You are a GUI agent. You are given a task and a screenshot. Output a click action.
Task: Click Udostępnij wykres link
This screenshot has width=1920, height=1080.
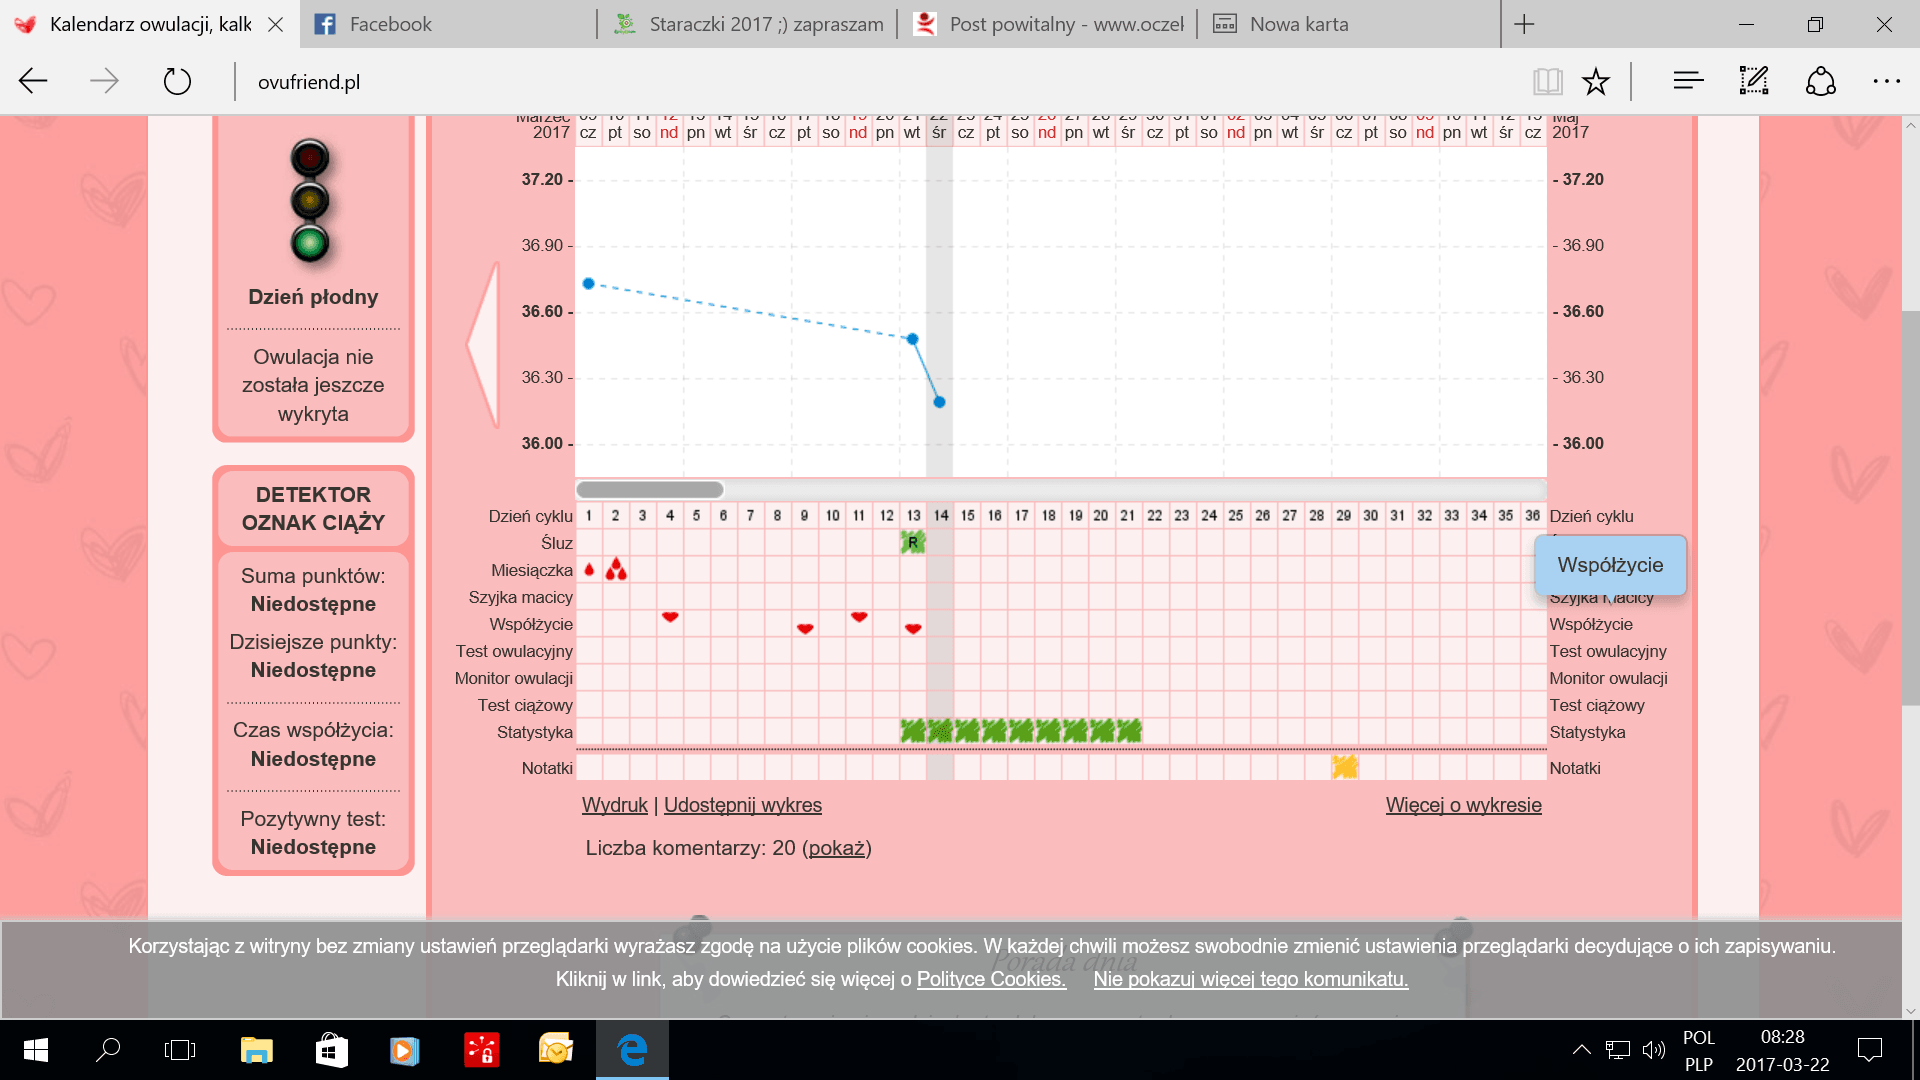click(x=742, y=805)
